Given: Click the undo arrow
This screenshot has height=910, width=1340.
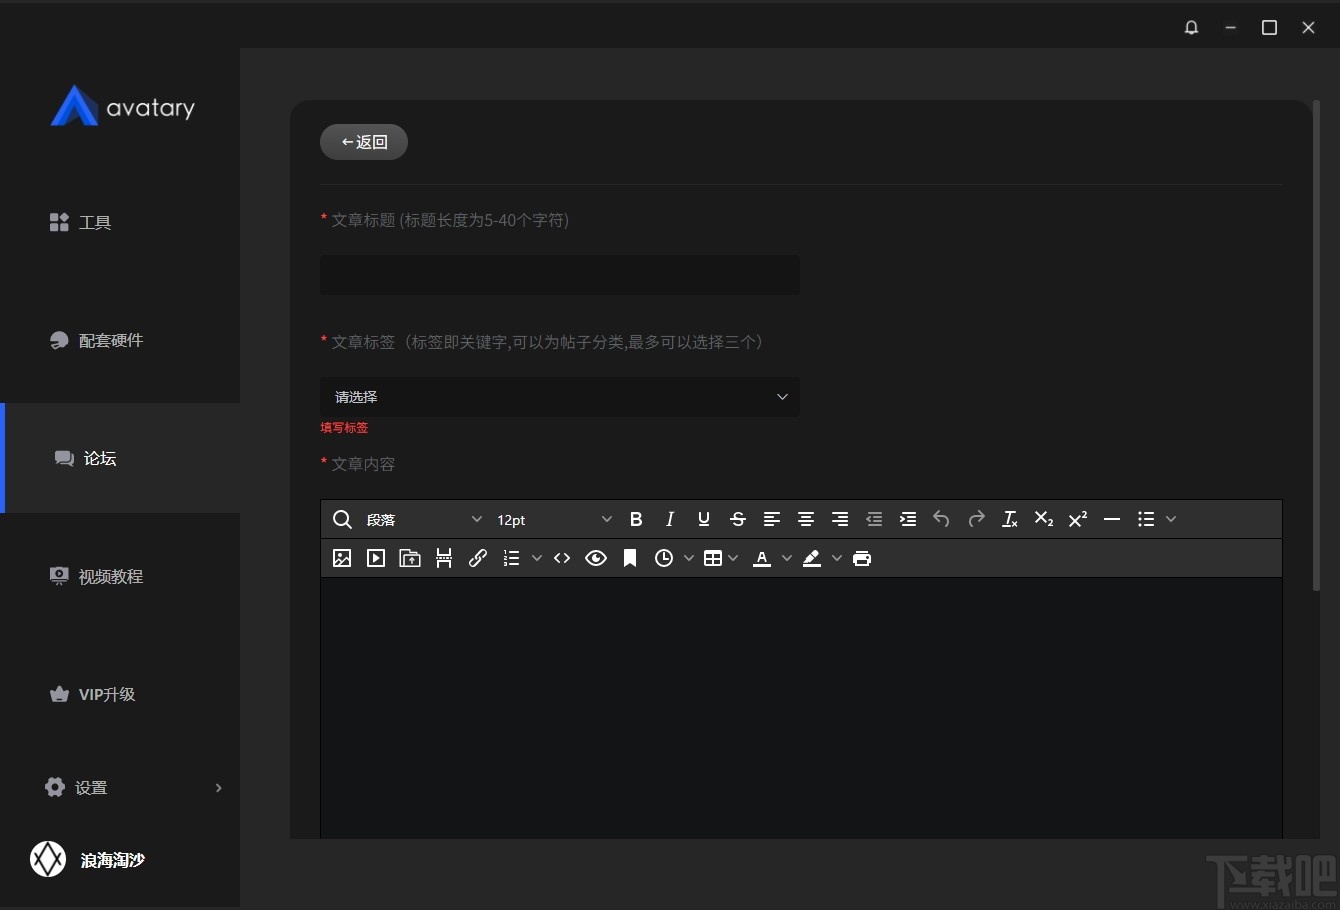Looking at the screenshot, I should [940, 519].
